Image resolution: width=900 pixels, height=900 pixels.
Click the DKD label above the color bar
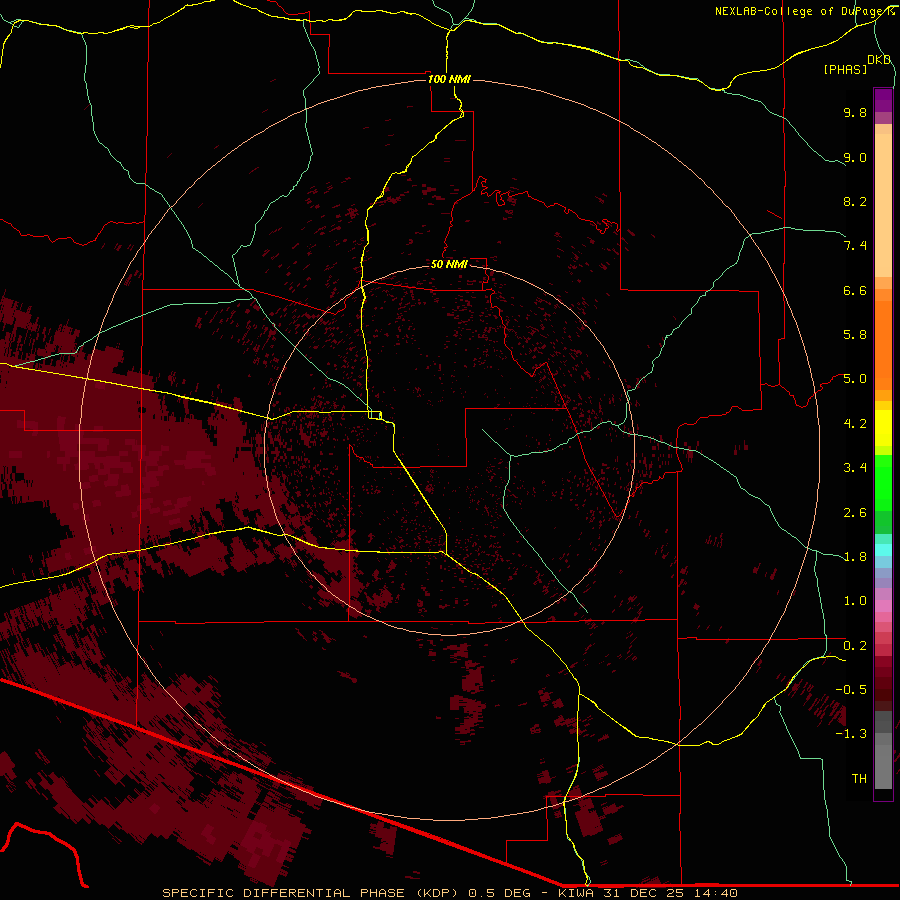[x=879, y=60]
